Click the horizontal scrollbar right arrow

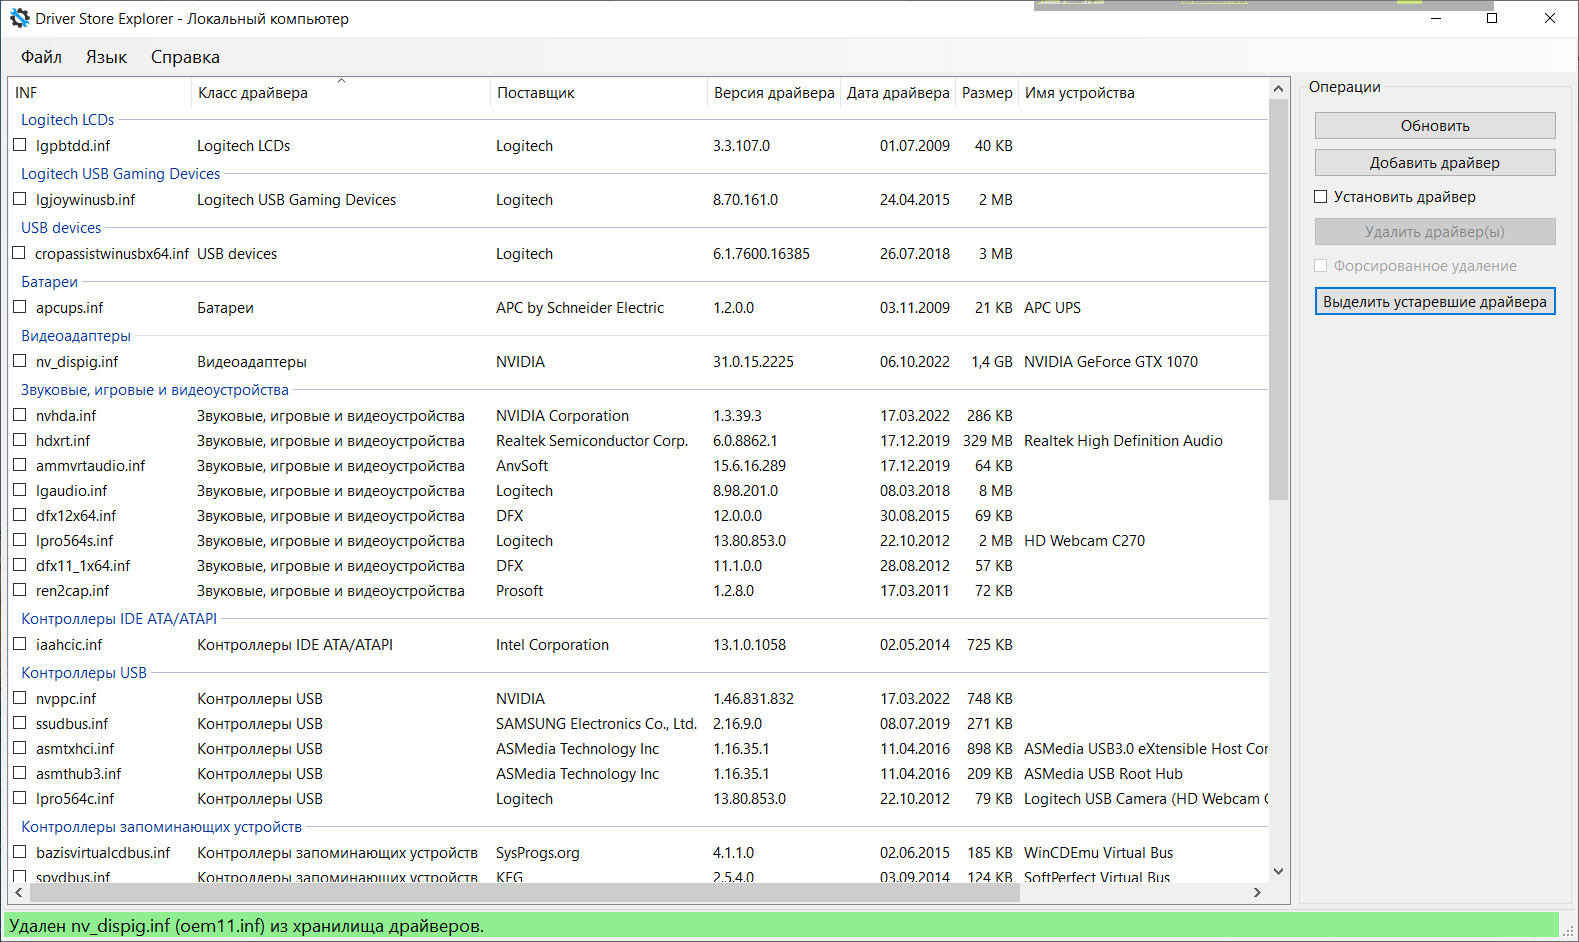click(1258, 892)
